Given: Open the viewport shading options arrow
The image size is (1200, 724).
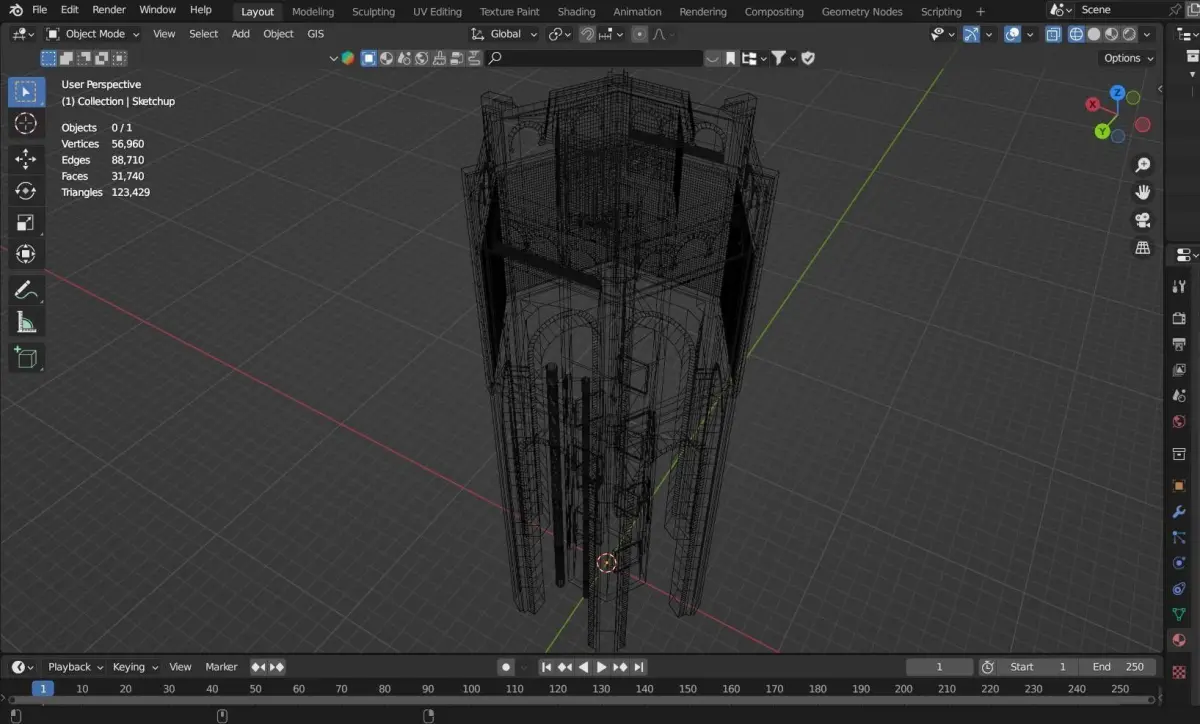Looking at the screenshot, I should click(1146, 34).
